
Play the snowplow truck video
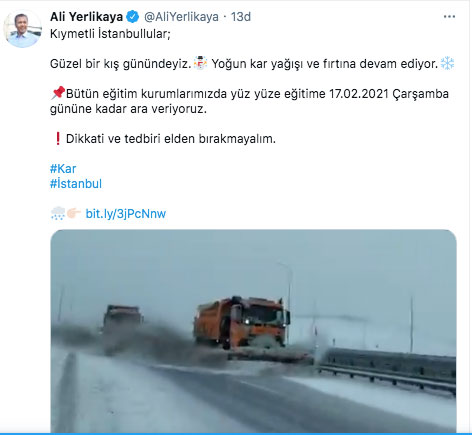click(253, 331)
